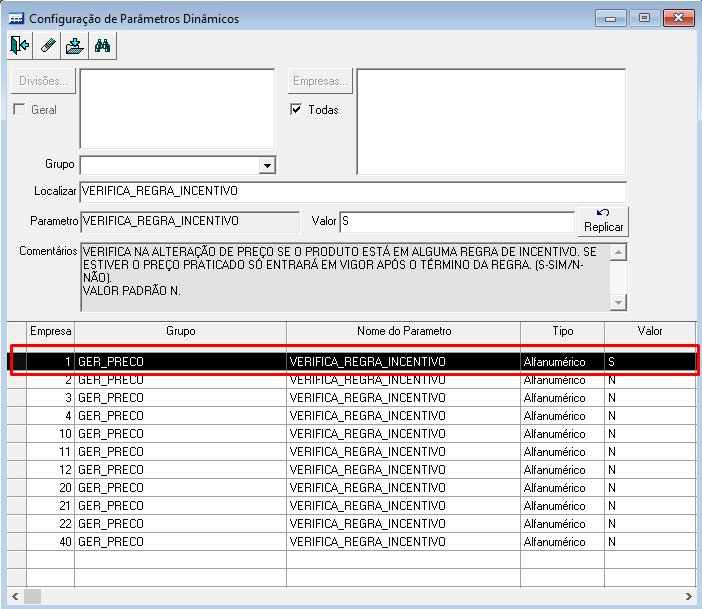
Task: Select the row for Empresa 4
Action: (351, 416)
